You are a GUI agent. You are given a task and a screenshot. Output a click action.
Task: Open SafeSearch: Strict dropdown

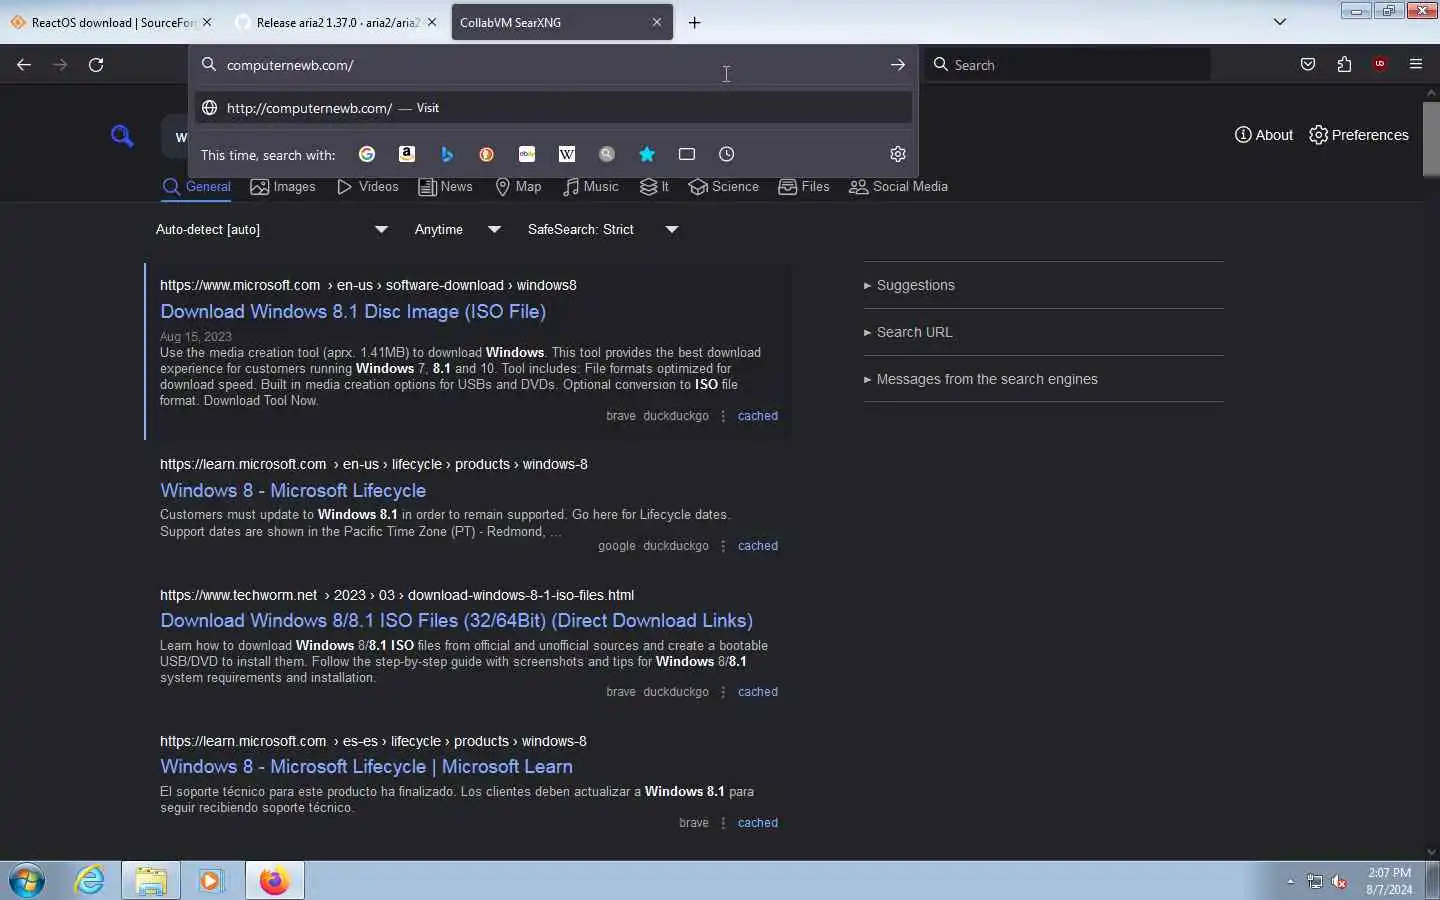603,230
